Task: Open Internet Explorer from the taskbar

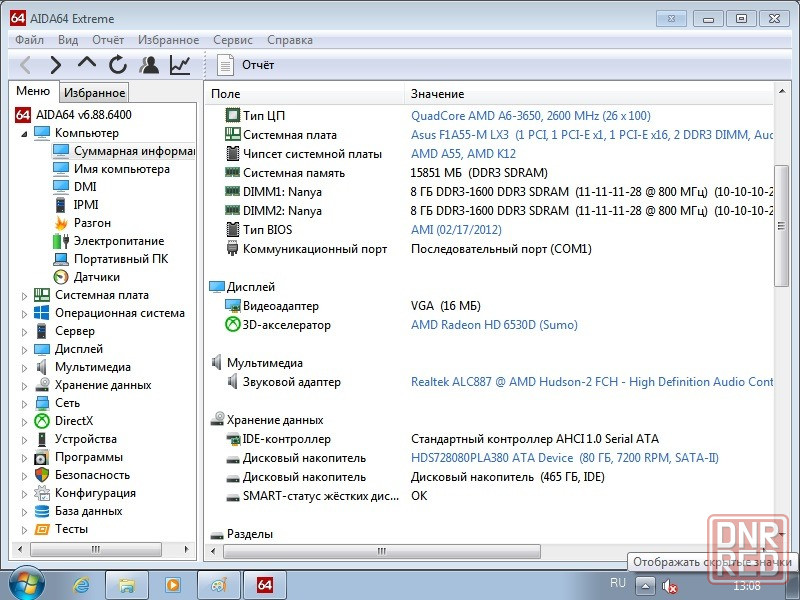Action: 81,585
